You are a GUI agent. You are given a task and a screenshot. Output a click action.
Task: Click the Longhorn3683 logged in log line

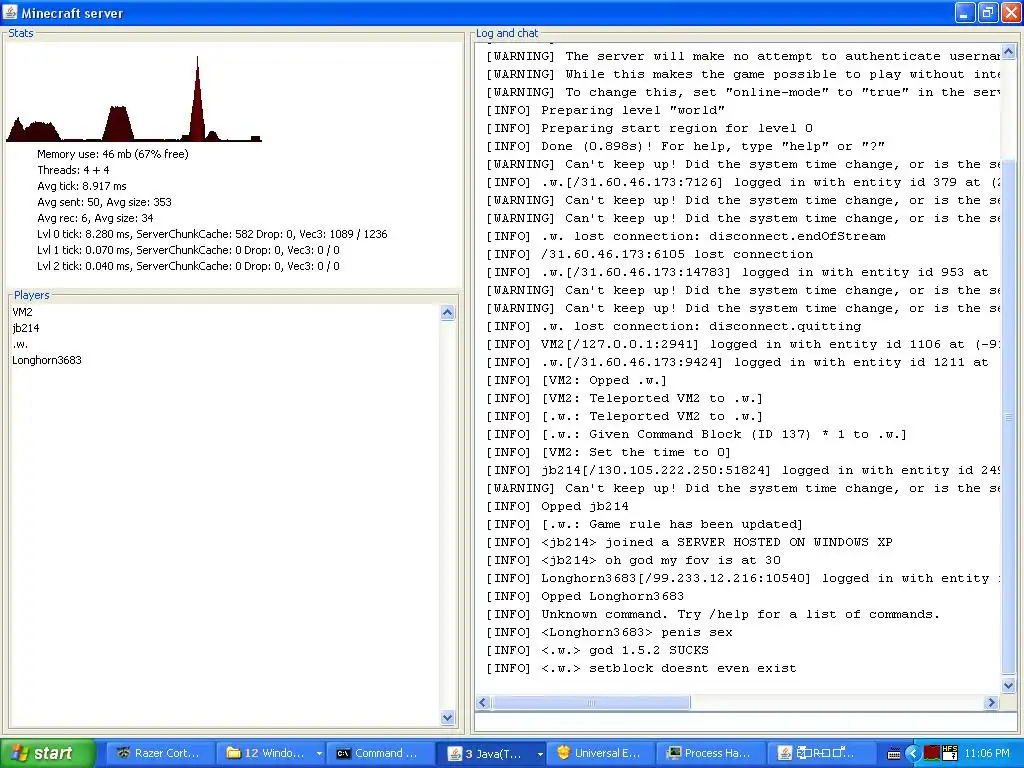coord(743,579)
